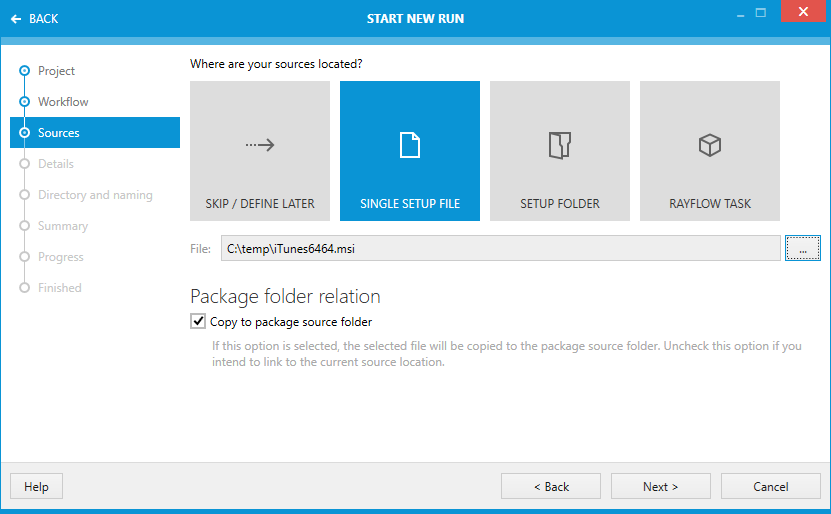Click the Project step circle marker
Image resolution: width=831 pixels, height=514 pixels.
24,71
